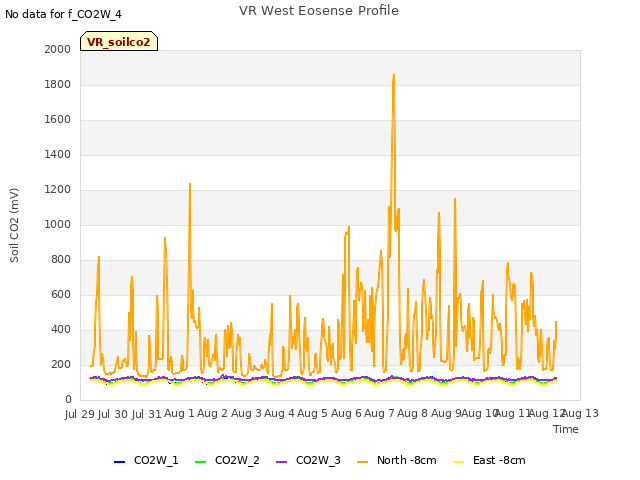640x480 pixels.
Task: Click the Aug 3 x-axis date label
Action: click(x=246, y=413)
